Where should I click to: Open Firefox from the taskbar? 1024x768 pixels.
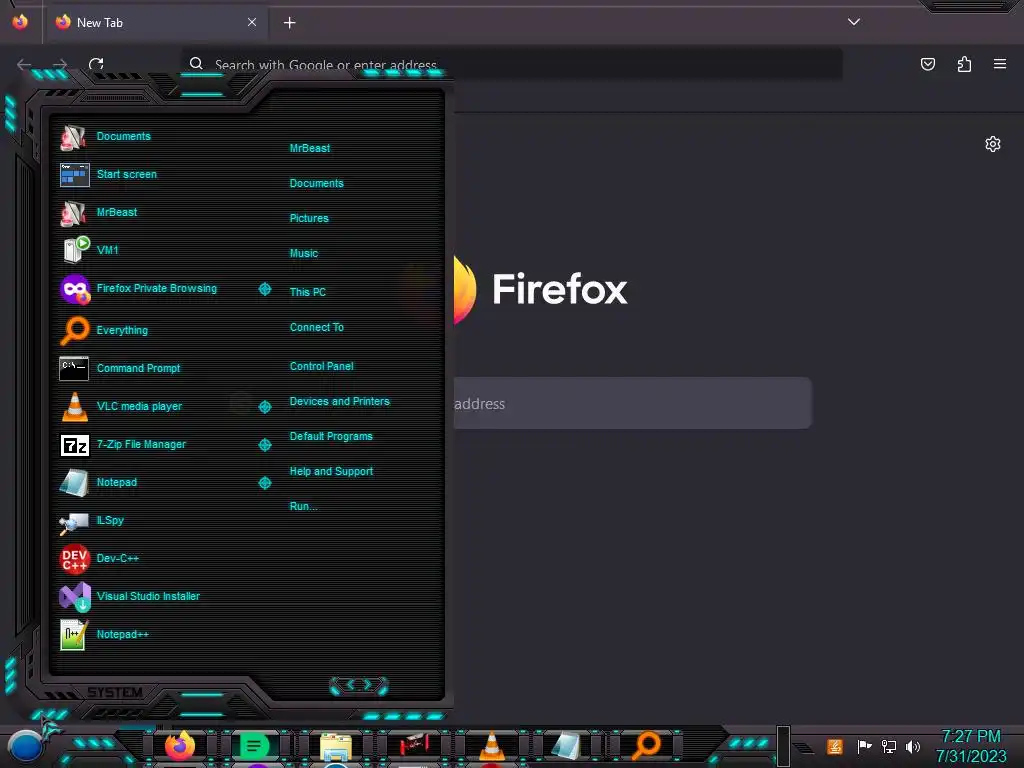(180, 746)
